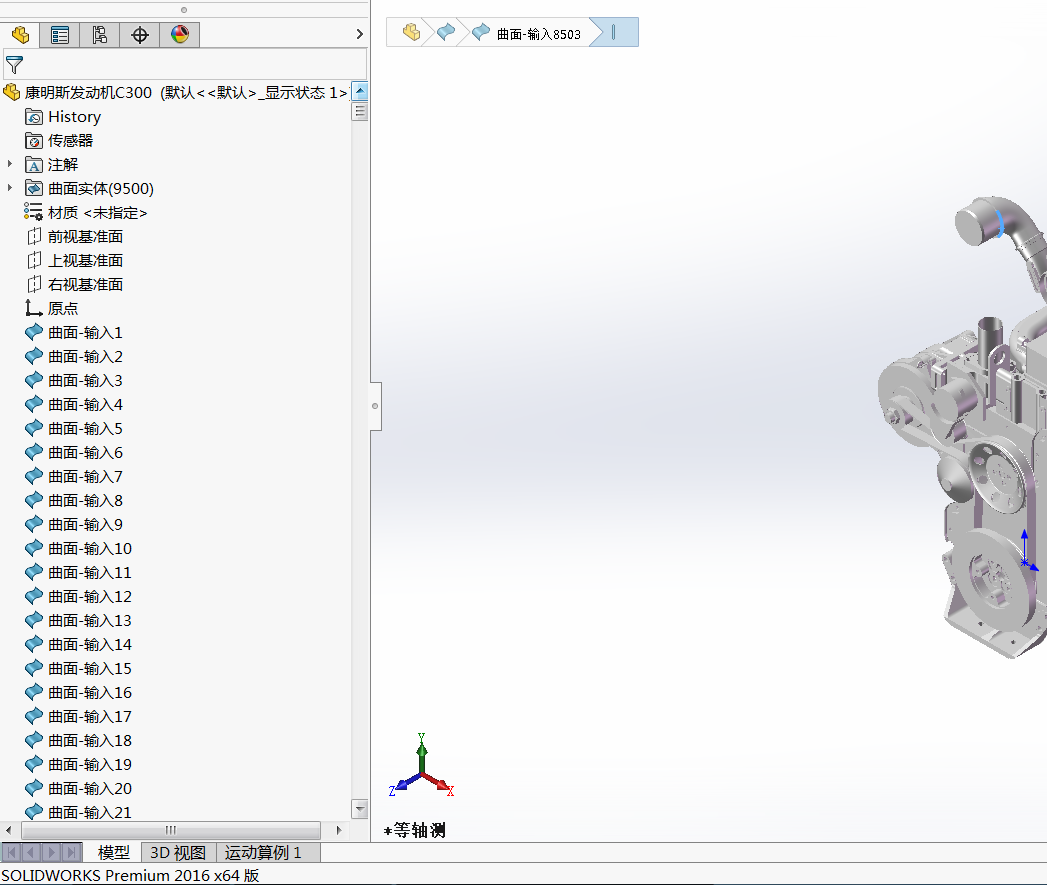This screenshot has width=1047, height=885.
Task: Click the surface icon of 曲面-输入18
Action: (x=33, y=740)
